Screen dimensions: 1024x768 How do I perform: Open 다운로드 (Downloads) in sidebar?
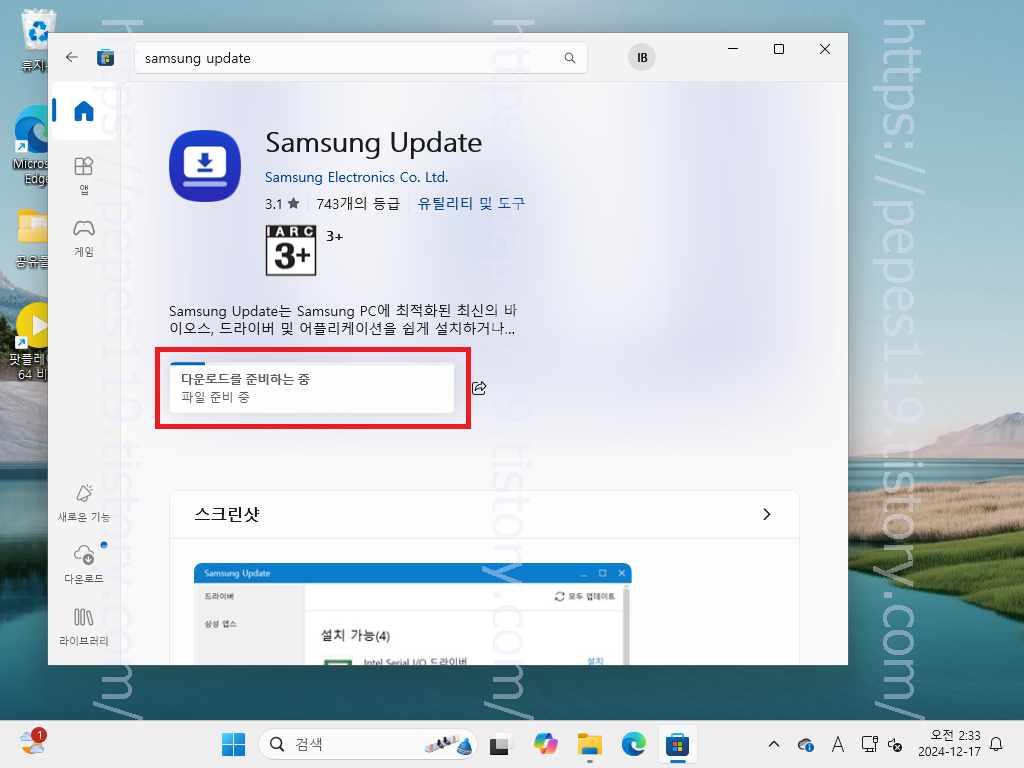(x=84, y=564)
